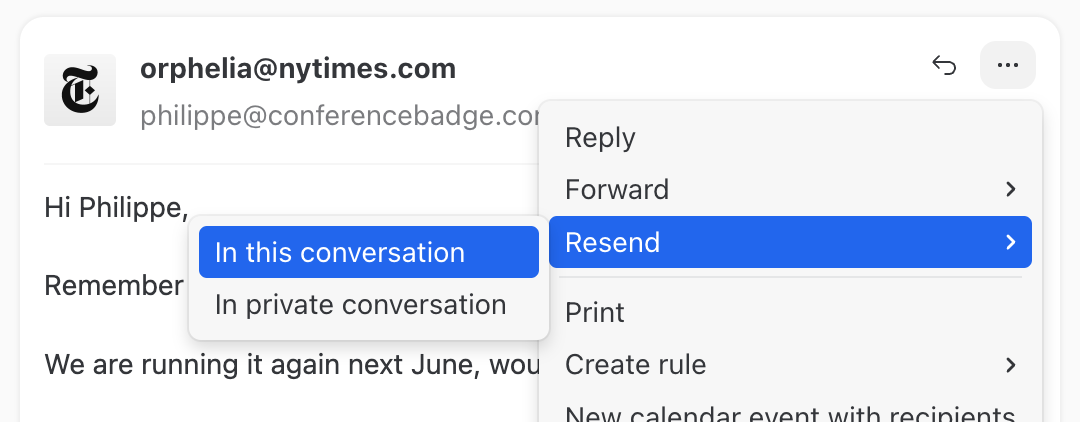Open the three-dot more options button
The image size is (1080, 422).
tap(1007, 66)
